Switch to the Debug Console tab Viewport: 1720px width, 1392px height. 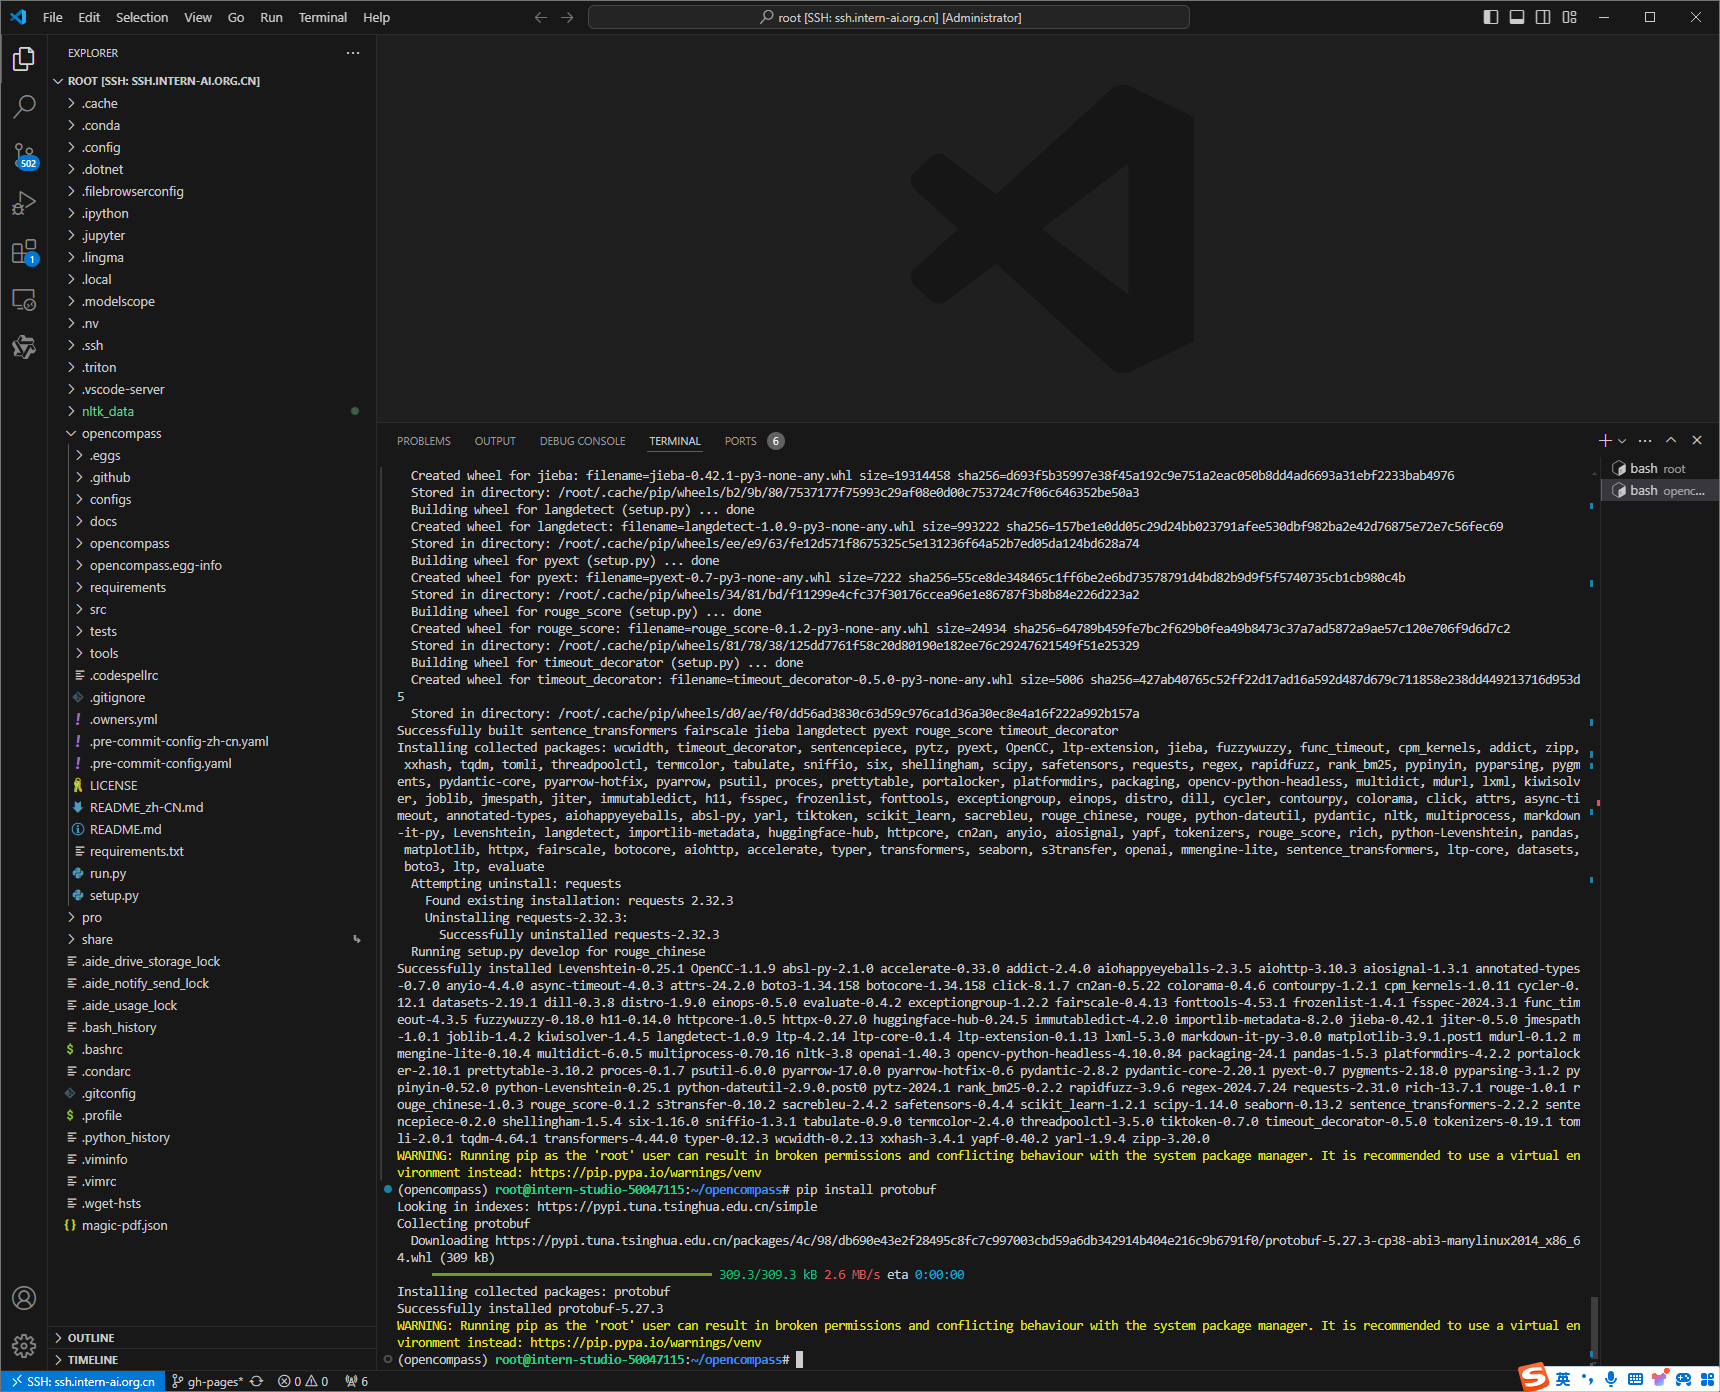click(x=583, y=441)
